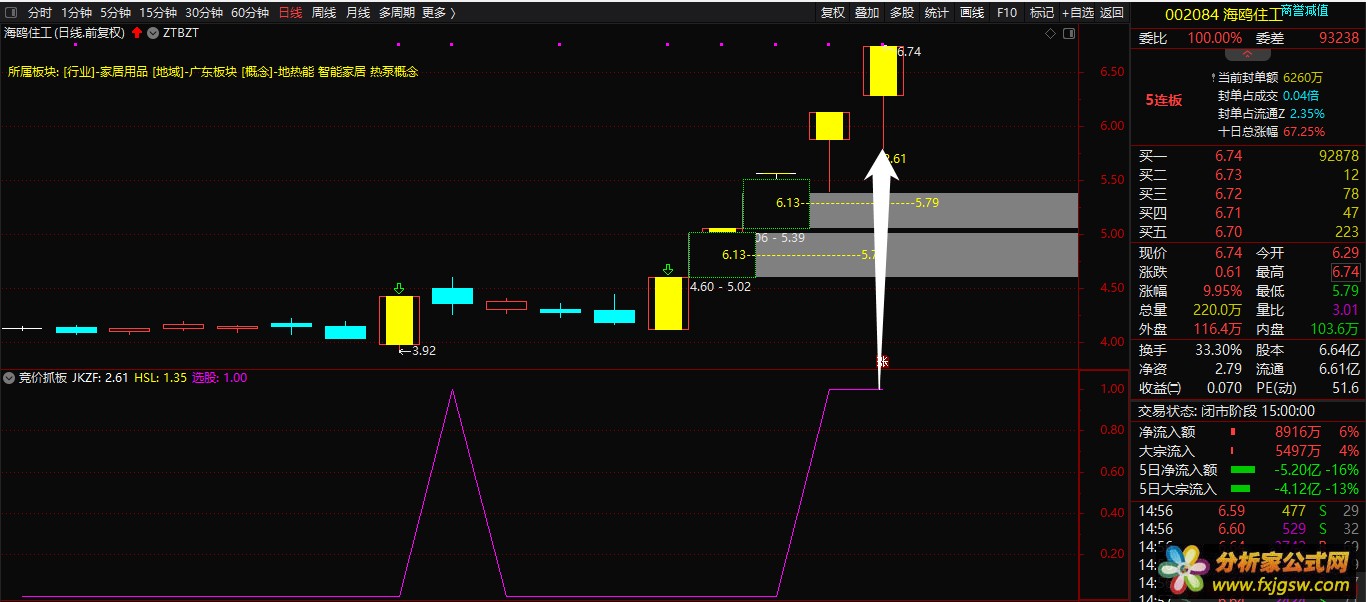
Task: Click the red up-arrow next to 海鸥住工 title
Action: 136,33
